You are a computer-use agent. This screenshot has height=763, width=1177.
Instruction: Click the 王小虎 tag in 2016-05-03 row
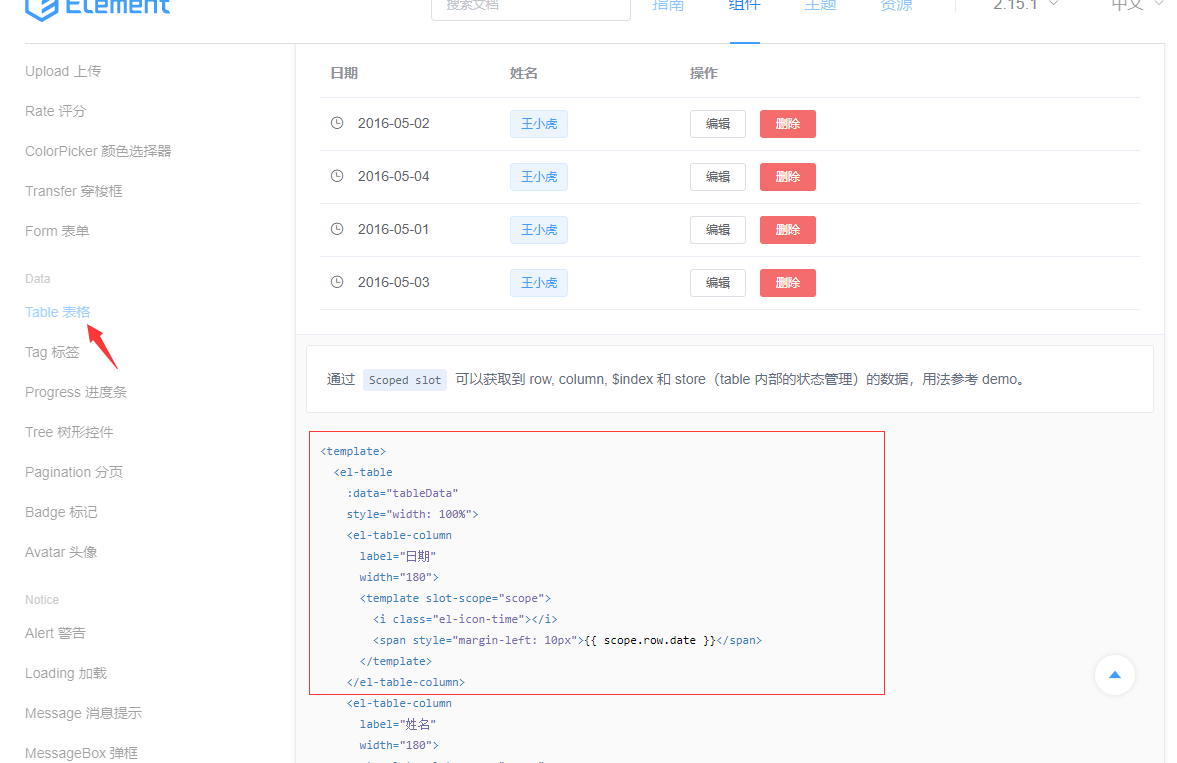point(539,282)
